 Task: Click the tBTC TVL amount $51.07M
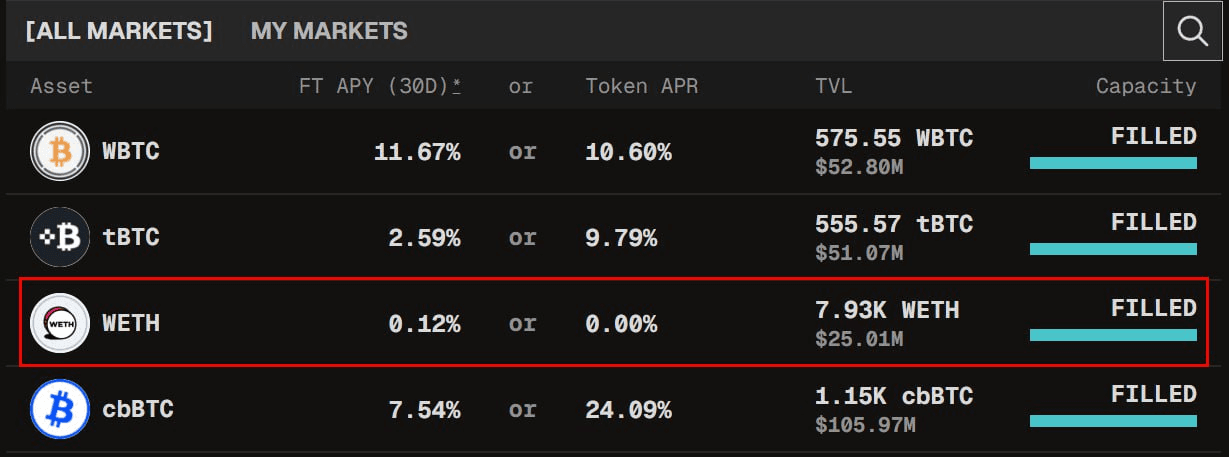859,254
